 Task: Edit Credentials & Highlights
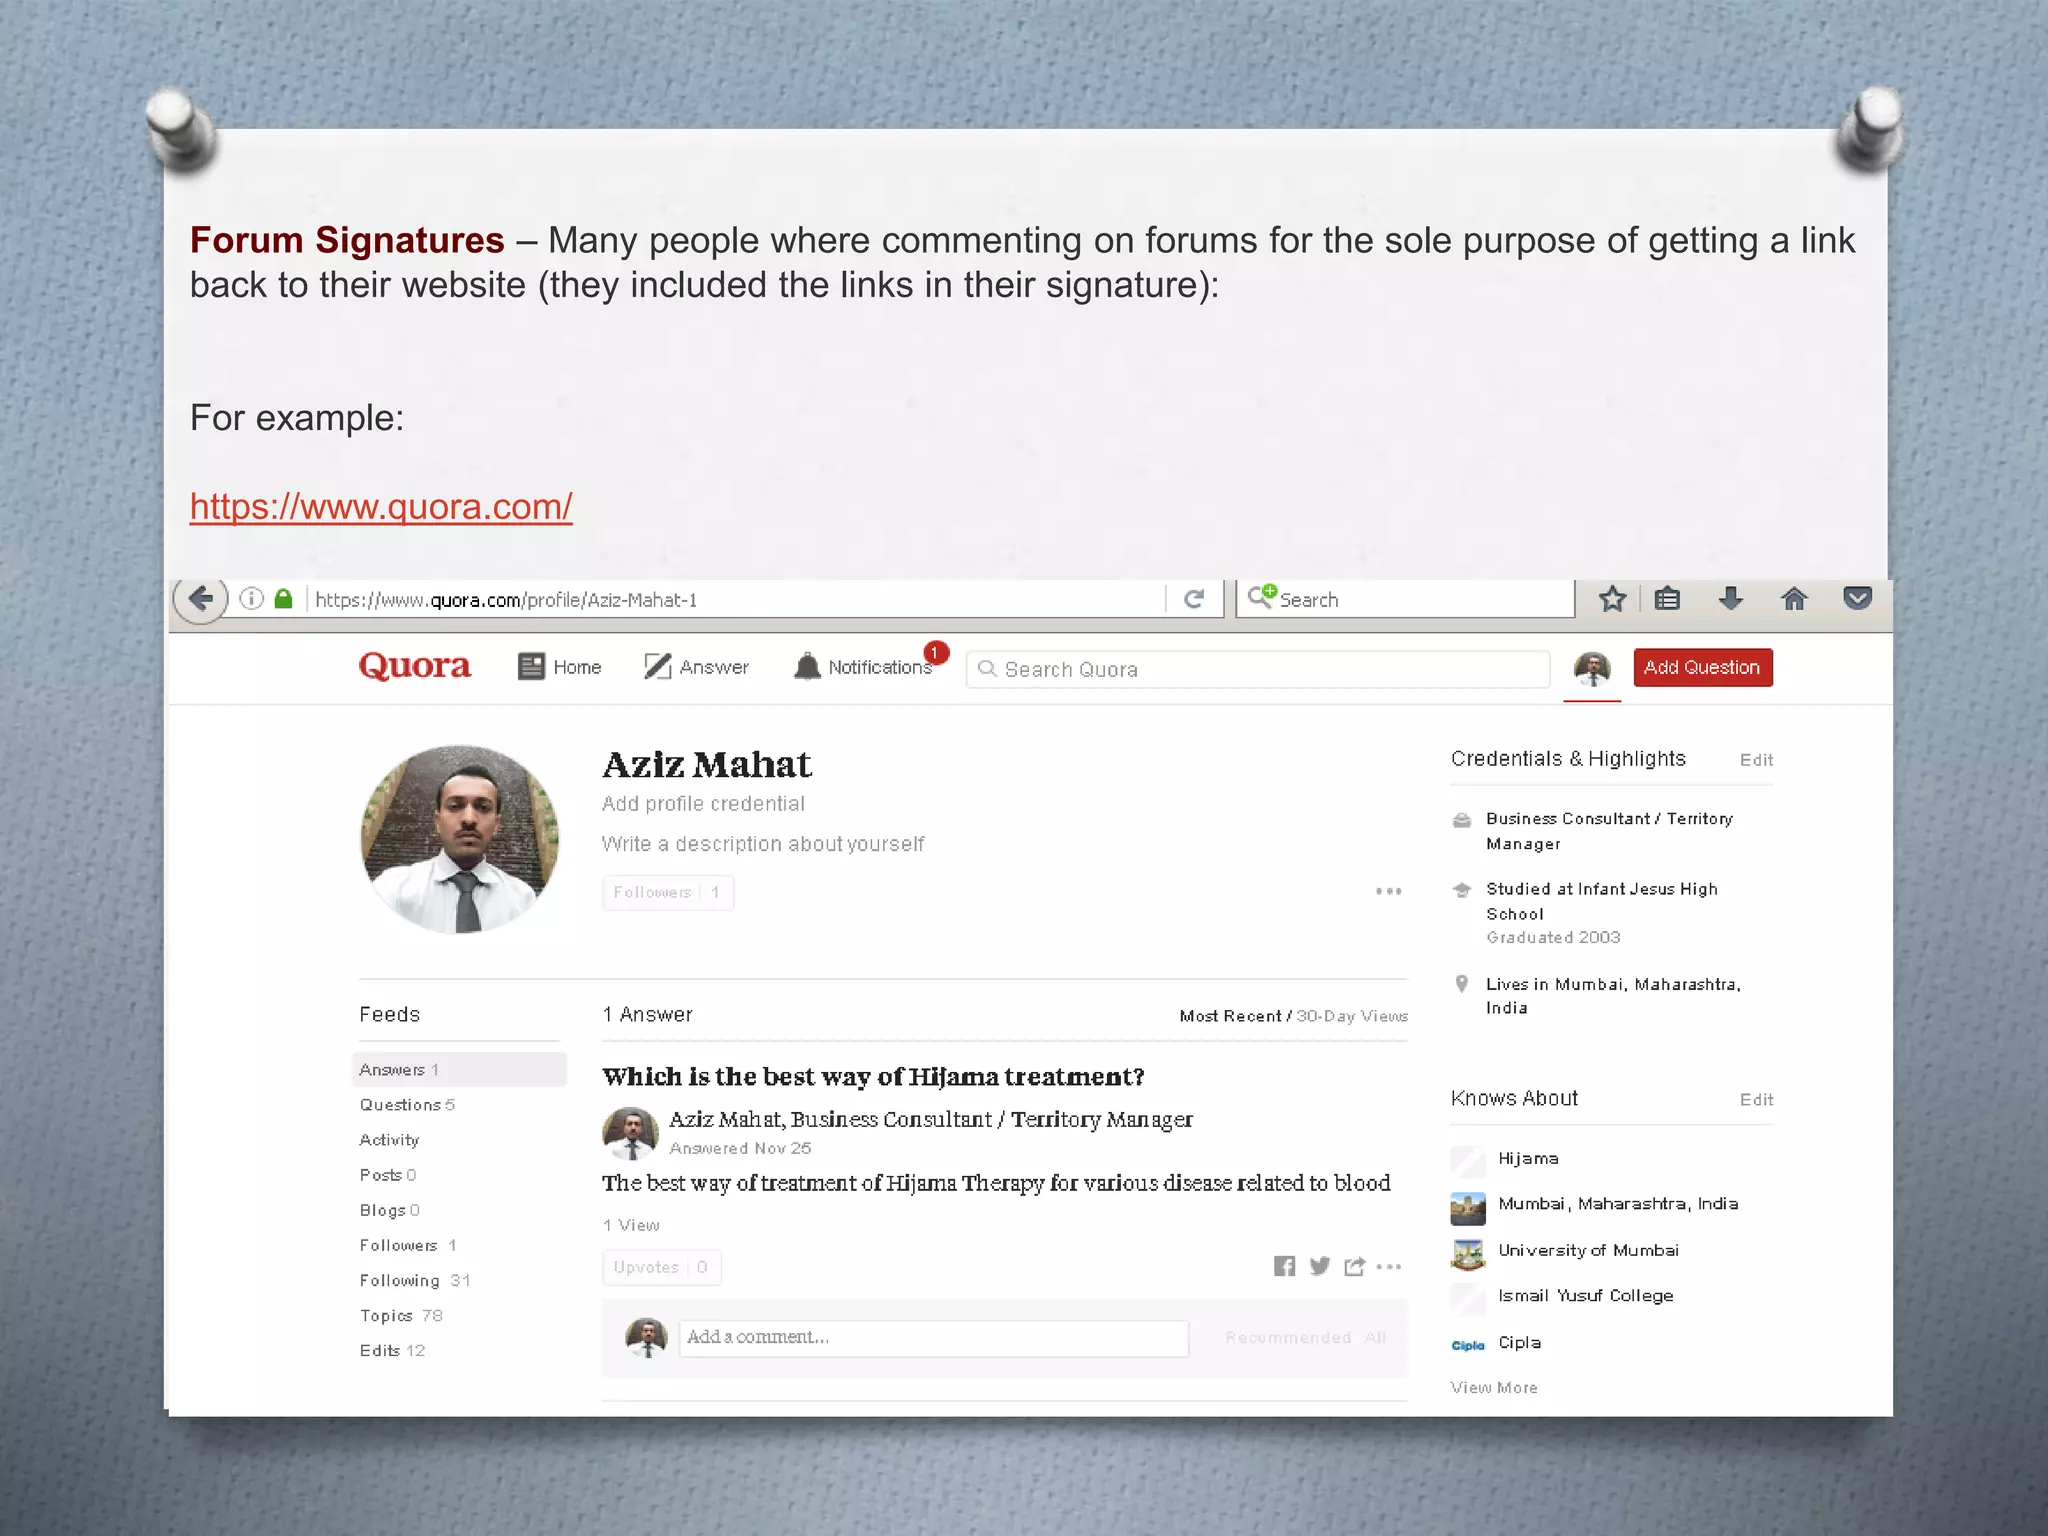[x=1756, y=760]
